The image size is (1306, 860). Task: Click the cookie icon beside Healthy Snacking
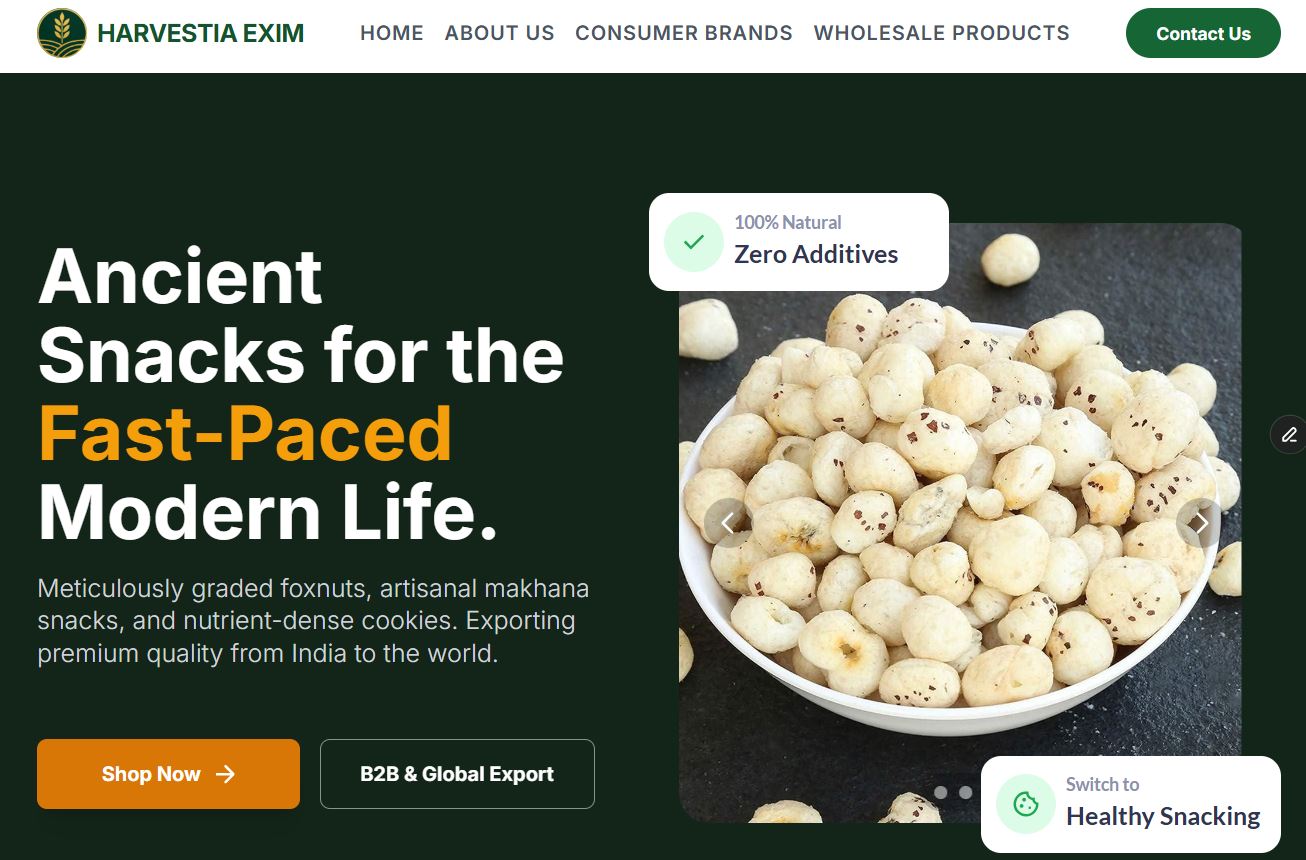point(1025,804)
